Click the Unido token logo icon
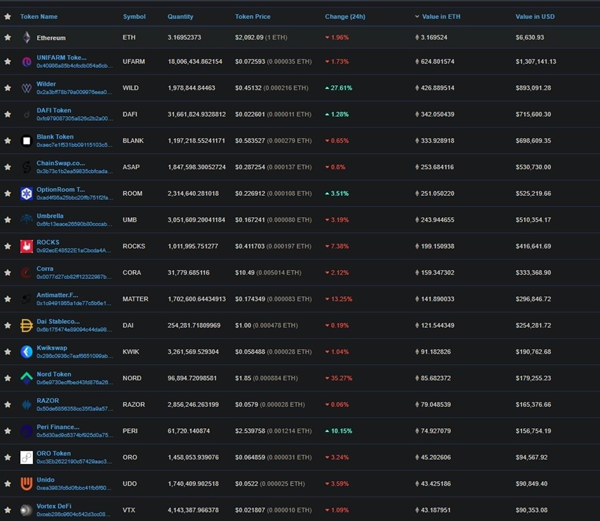600x521 pixels. pos(26,484)
